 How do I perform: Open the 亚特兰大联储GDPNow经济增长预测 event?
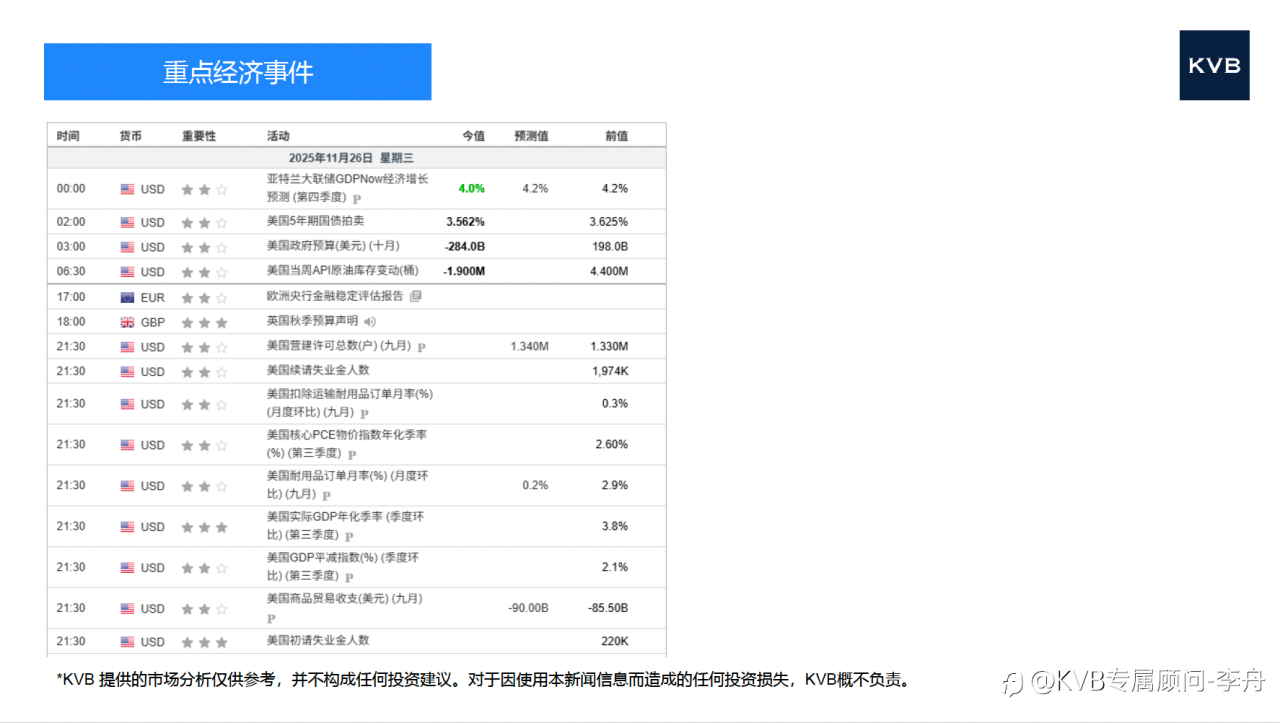point(347,188)
